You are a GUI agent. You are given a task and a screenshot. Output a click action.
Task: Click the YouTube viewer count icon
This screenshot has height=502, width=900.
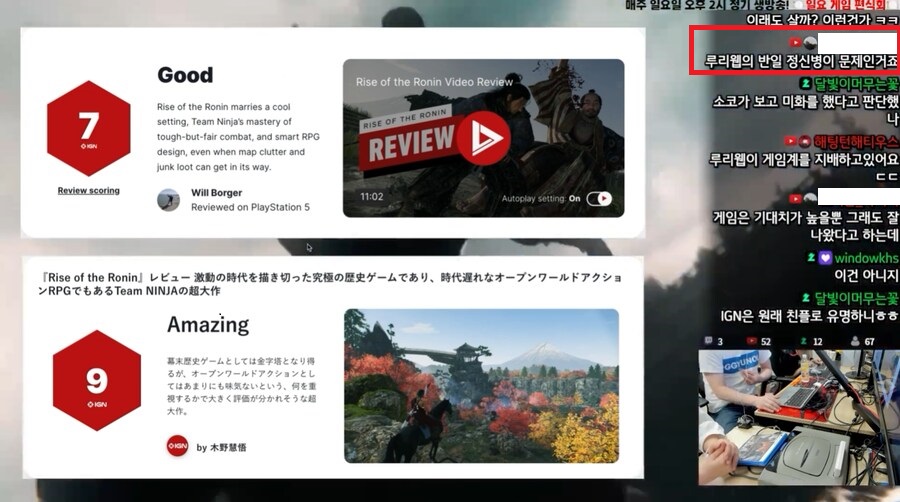[x=750, y=342]
